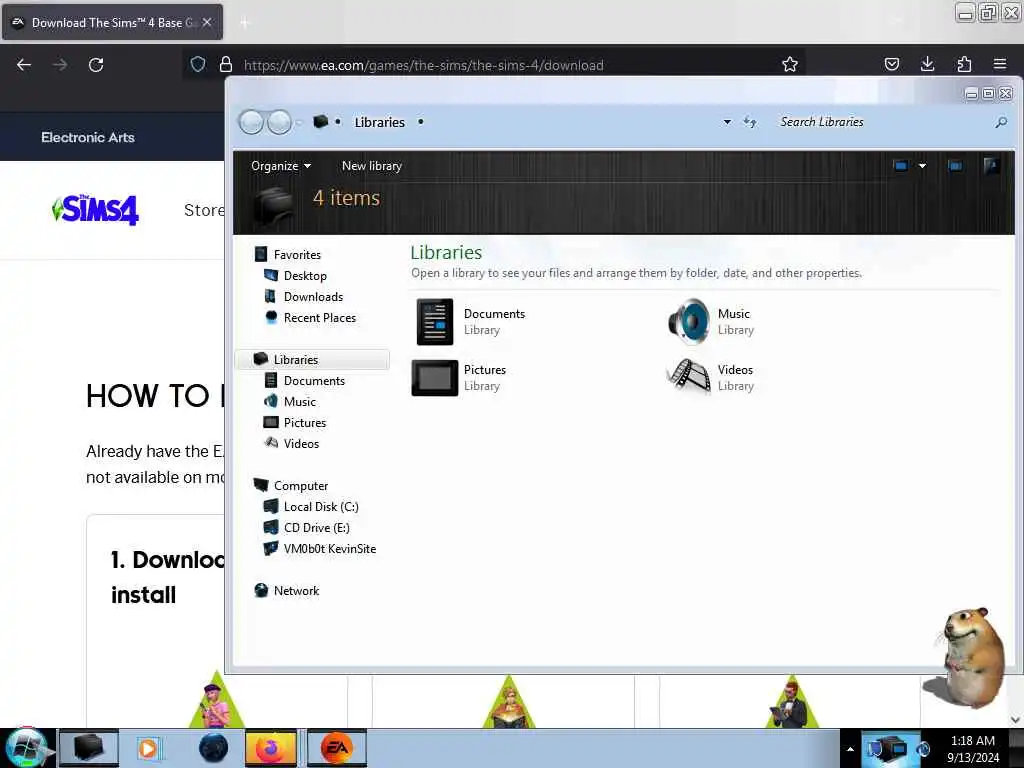Open the view options dropdown arrow
1024x768 pixels.
pyautogui.click(x=922, y=166)
